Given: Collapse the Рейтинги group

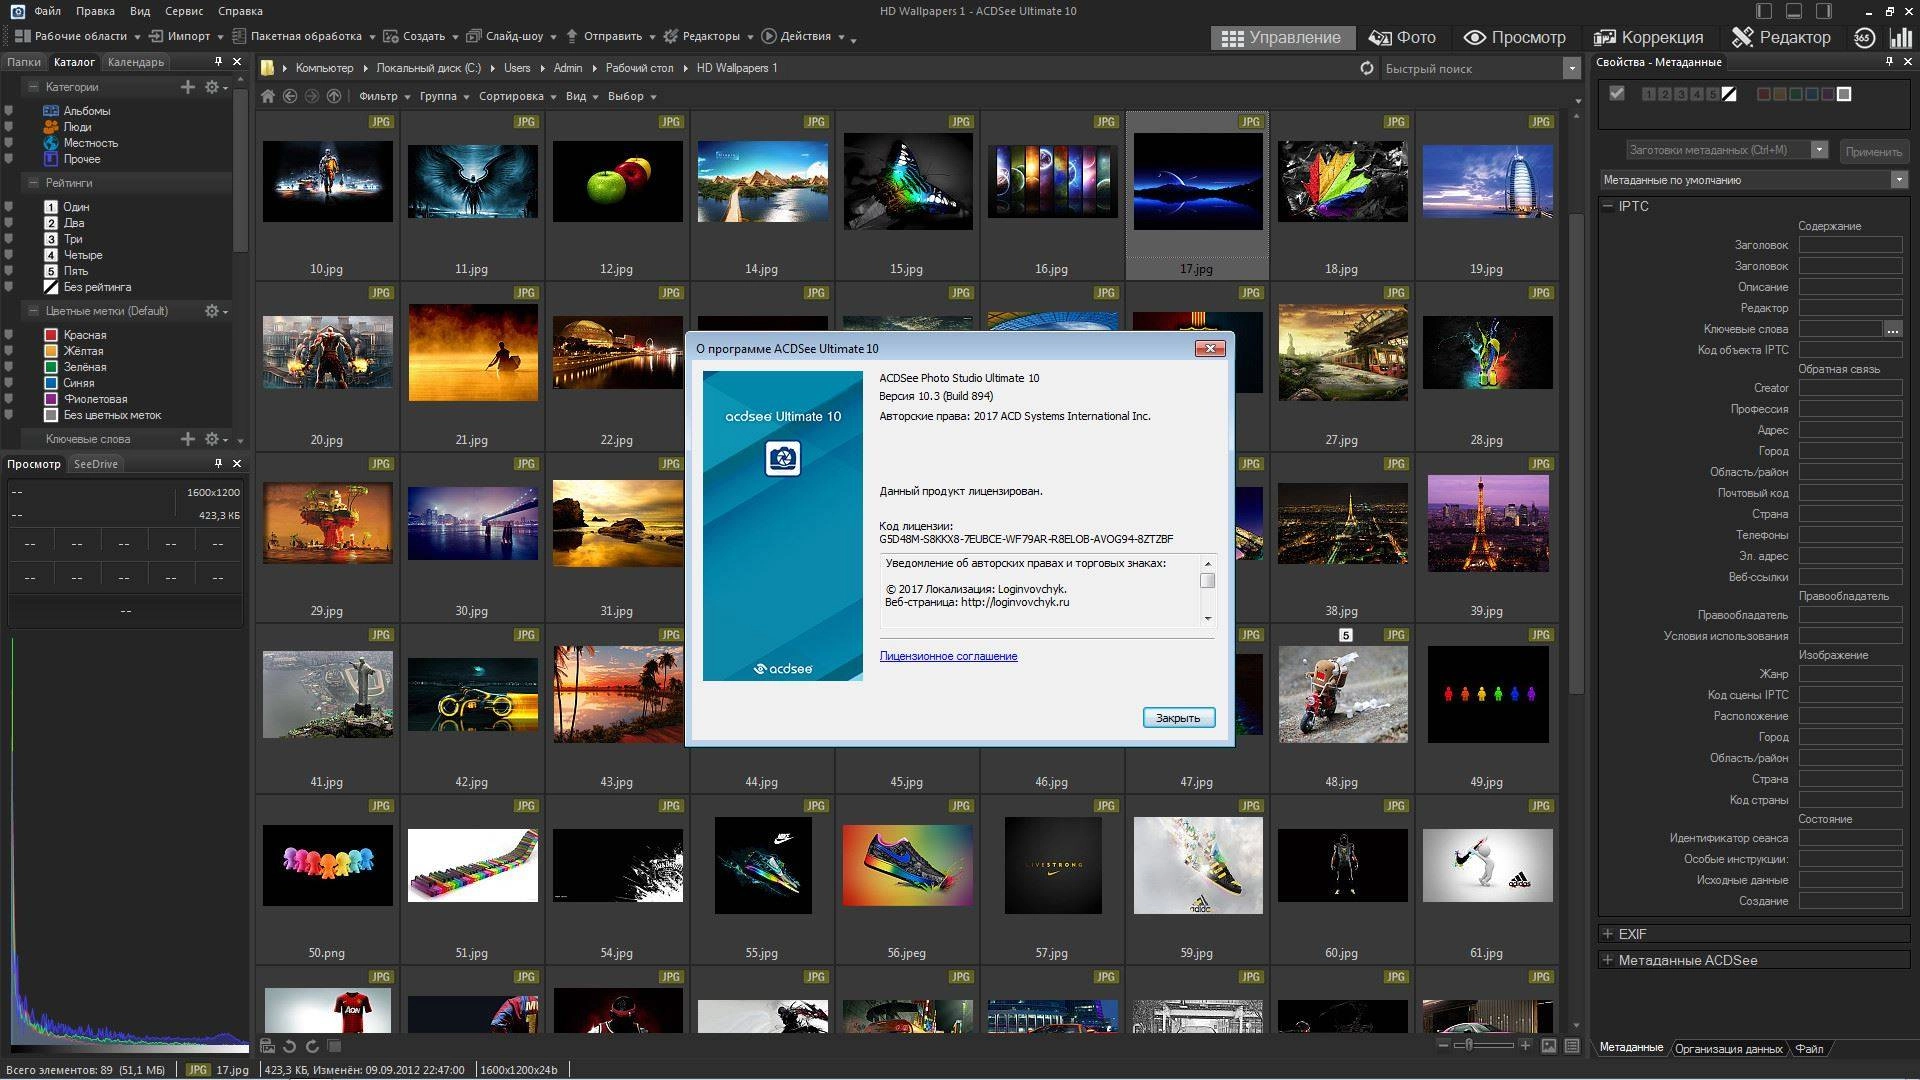Looking at the screenshot, I should pyautogui.click(x=33, y=183).
